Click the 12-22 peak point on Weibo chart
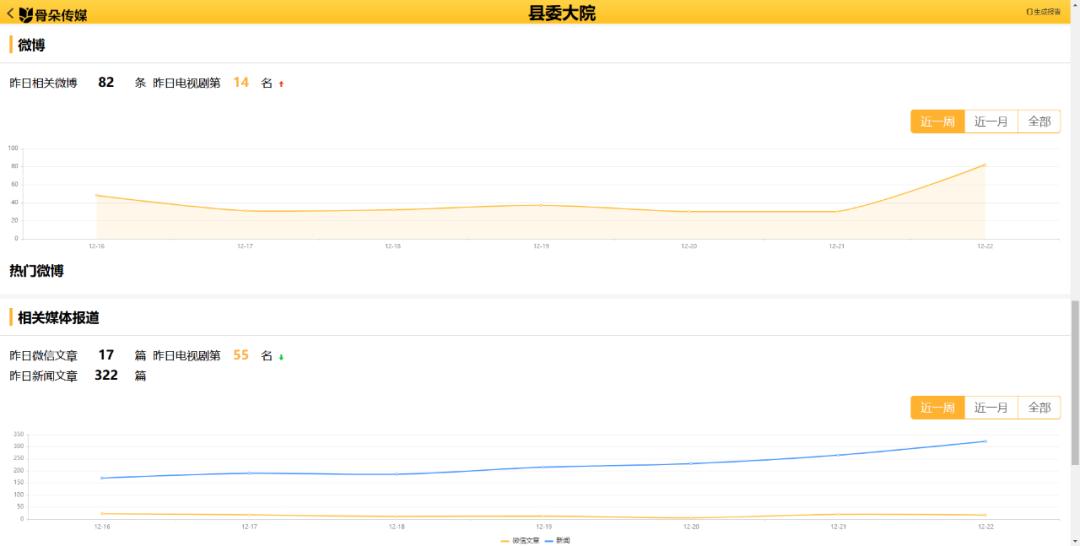 coord(984,165)
